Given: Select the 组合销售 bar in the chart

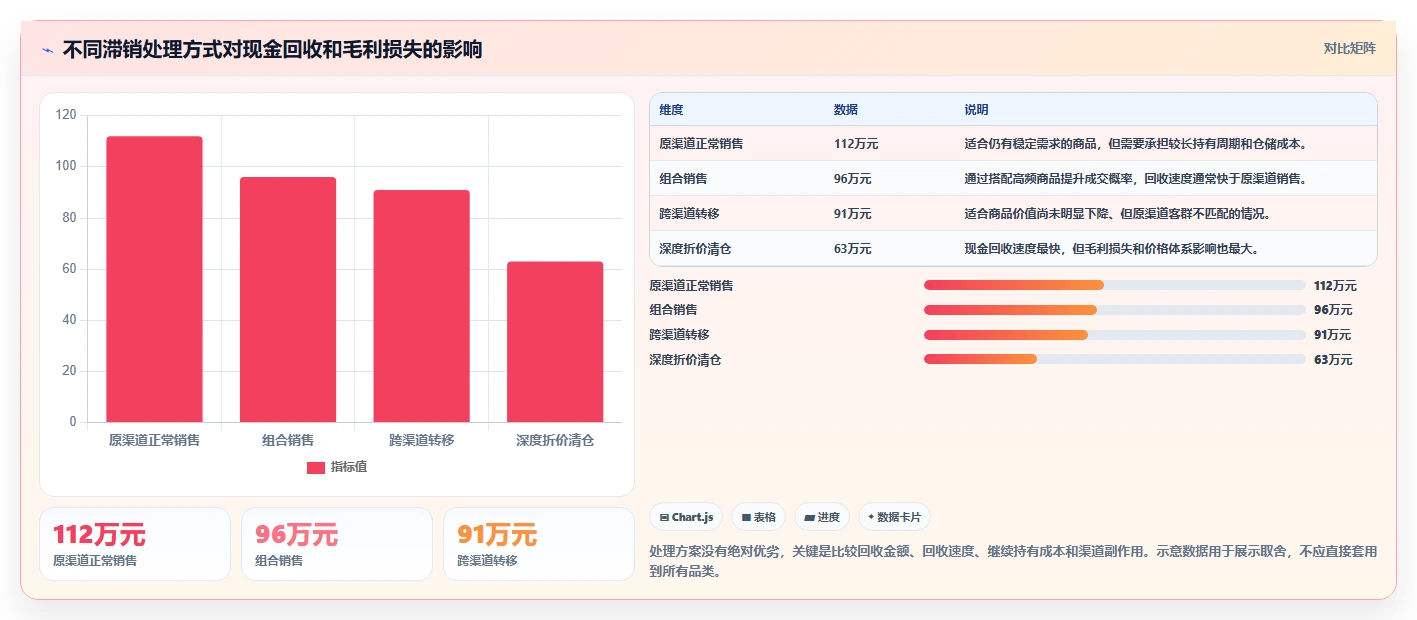Looking at the screenshot, I should pyautogui.click(x=288, y=300).
